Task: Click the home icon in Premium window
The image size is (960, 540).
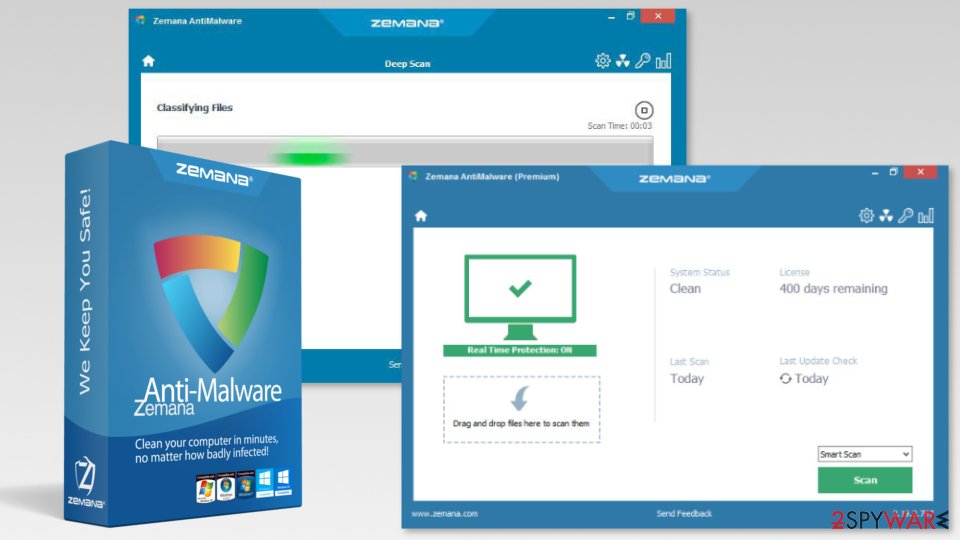Action: (x=421, y=216)
